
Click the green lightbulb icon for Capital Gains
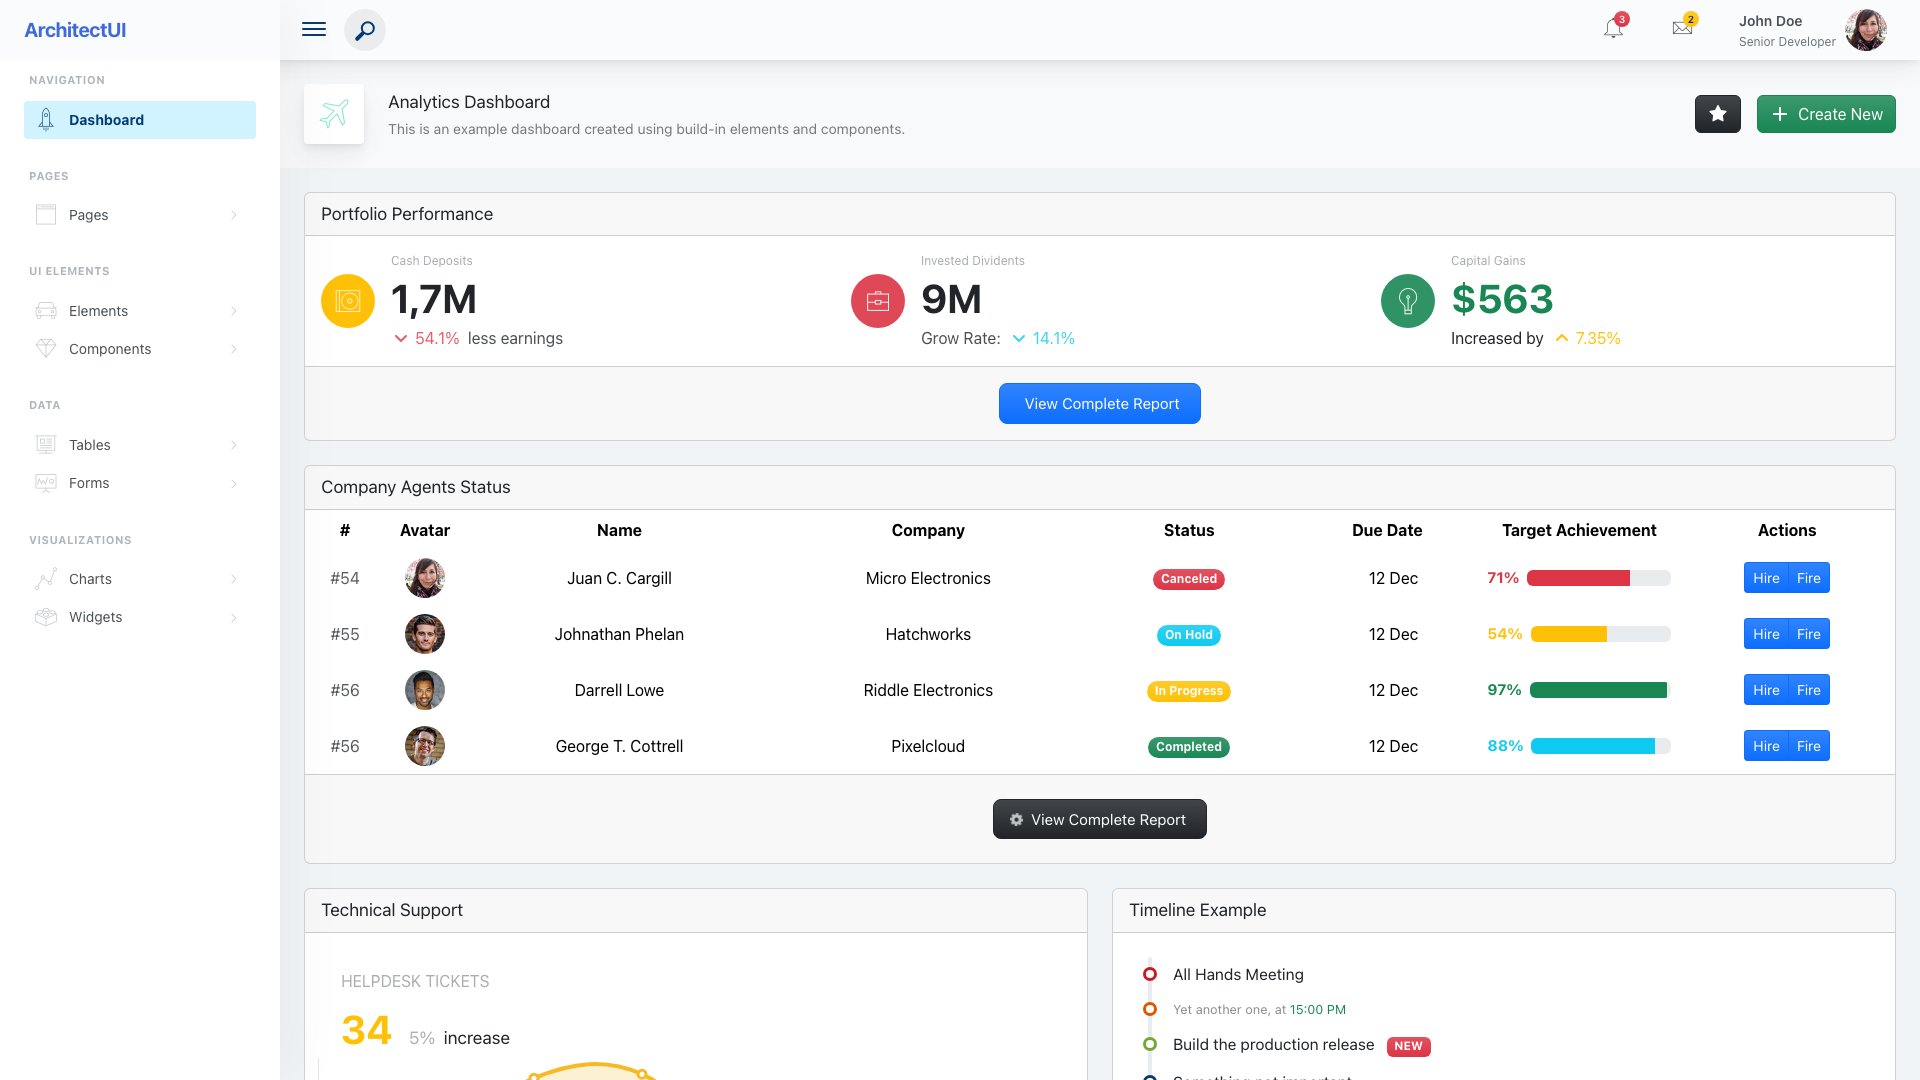(1407, 300)
